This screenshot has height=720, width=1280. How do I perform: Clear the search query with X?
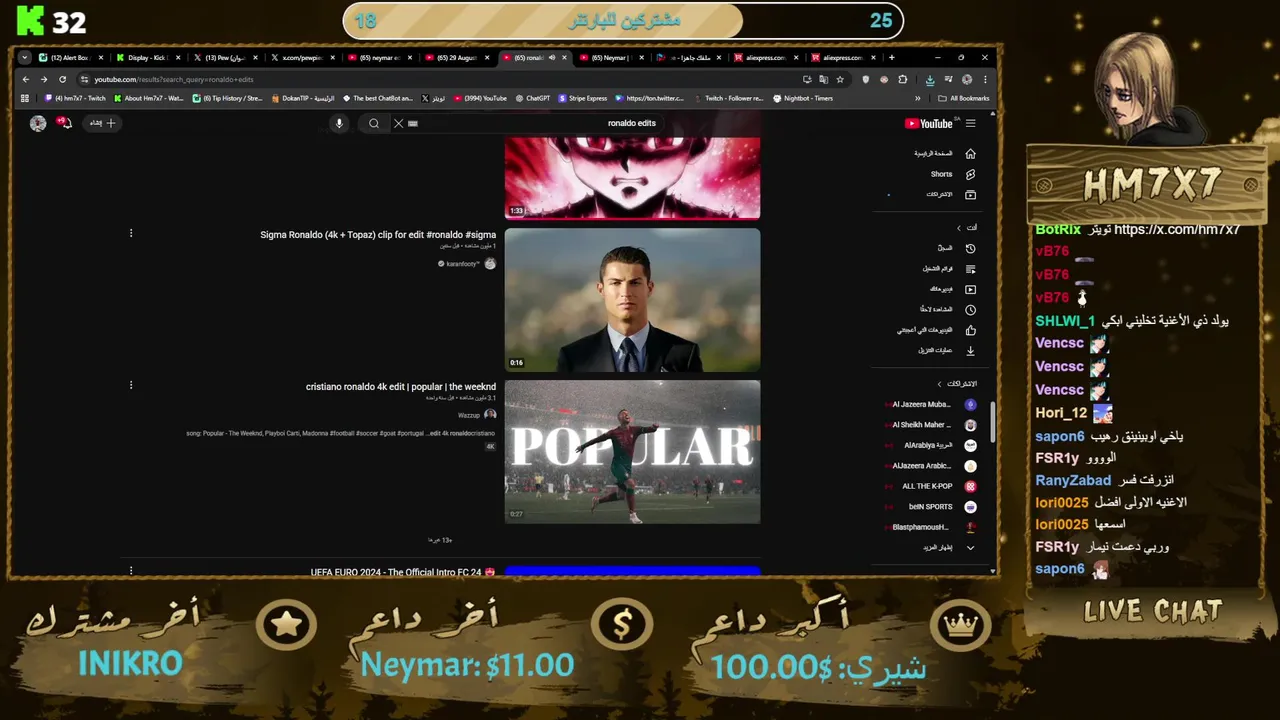point(398,123)
